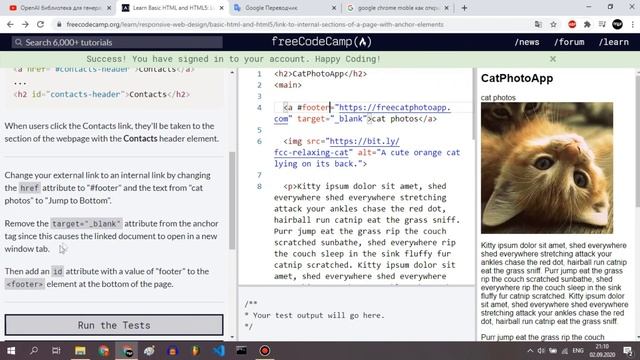Click target="_blank" text in the editor
The width and height of the screenshot is (640, 360).
pyautogui.click(x=332, y=119)
